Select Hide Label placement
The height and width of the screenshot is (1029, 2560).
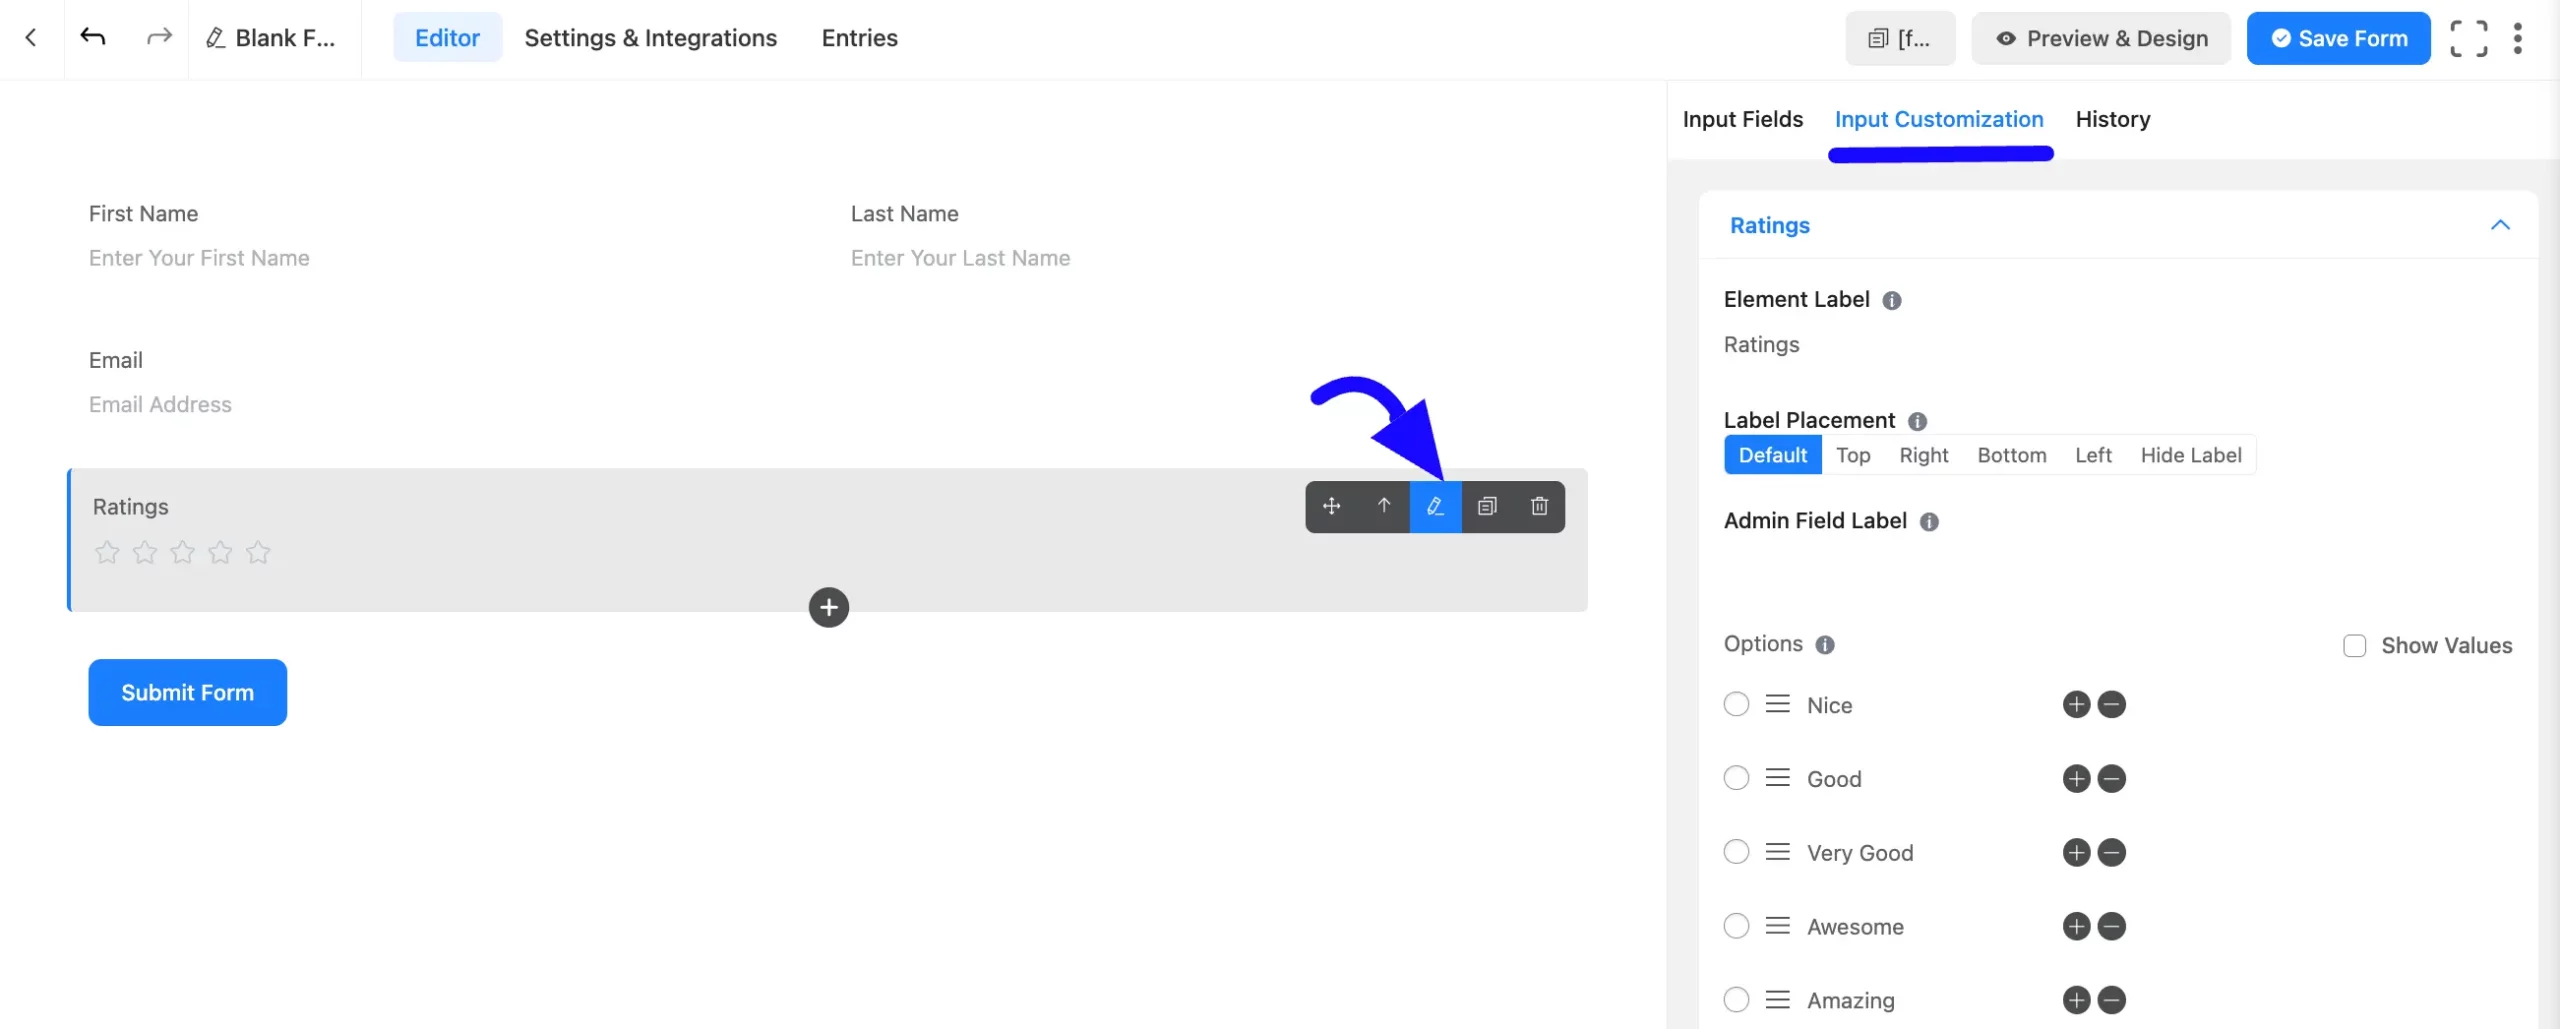[x=2190, y=455]
